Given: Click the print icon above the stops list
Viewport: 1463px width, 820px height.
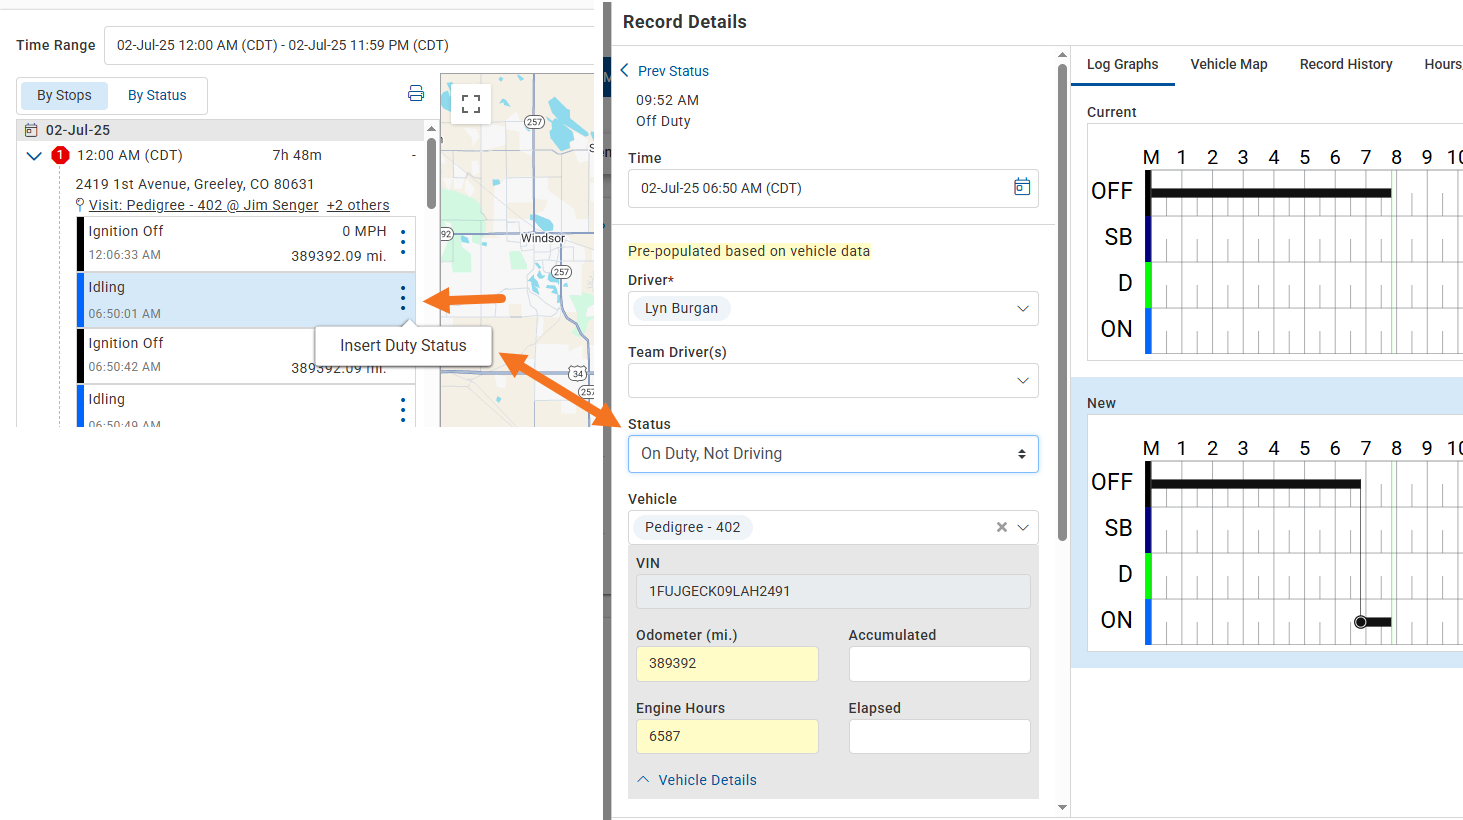Looking at the screenshot, I should pyautogui.click(x=416, y=94).
